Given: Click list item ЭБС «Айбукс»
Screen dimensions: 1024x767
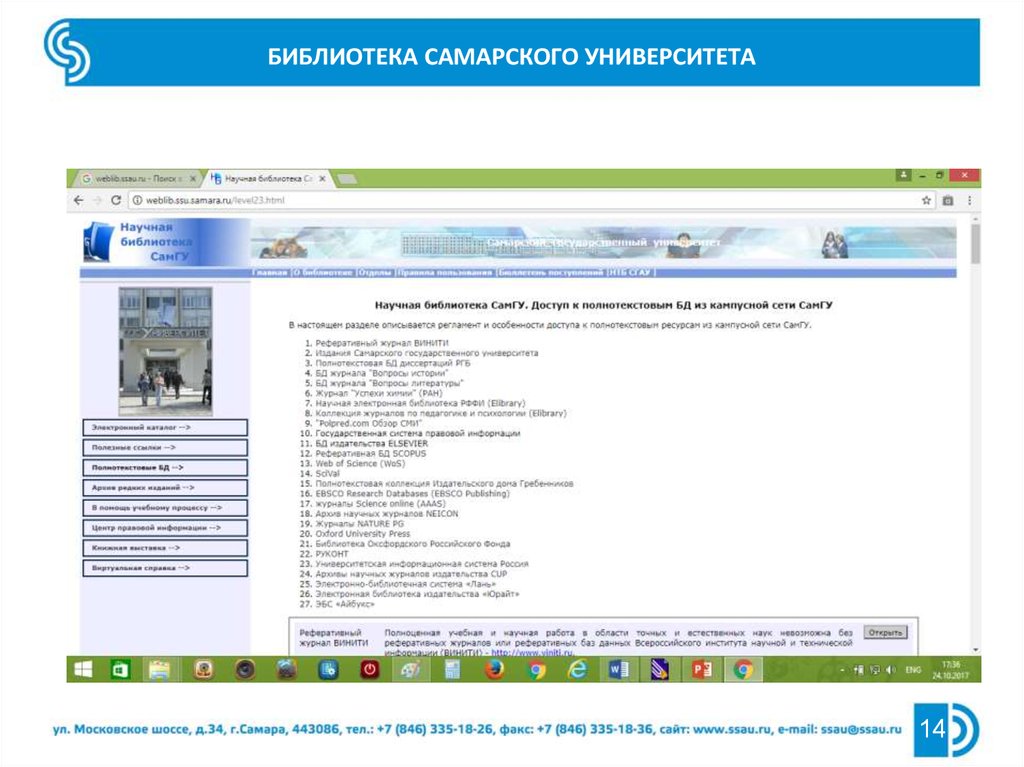Looking at the screenshot, I should pos(345,604).
